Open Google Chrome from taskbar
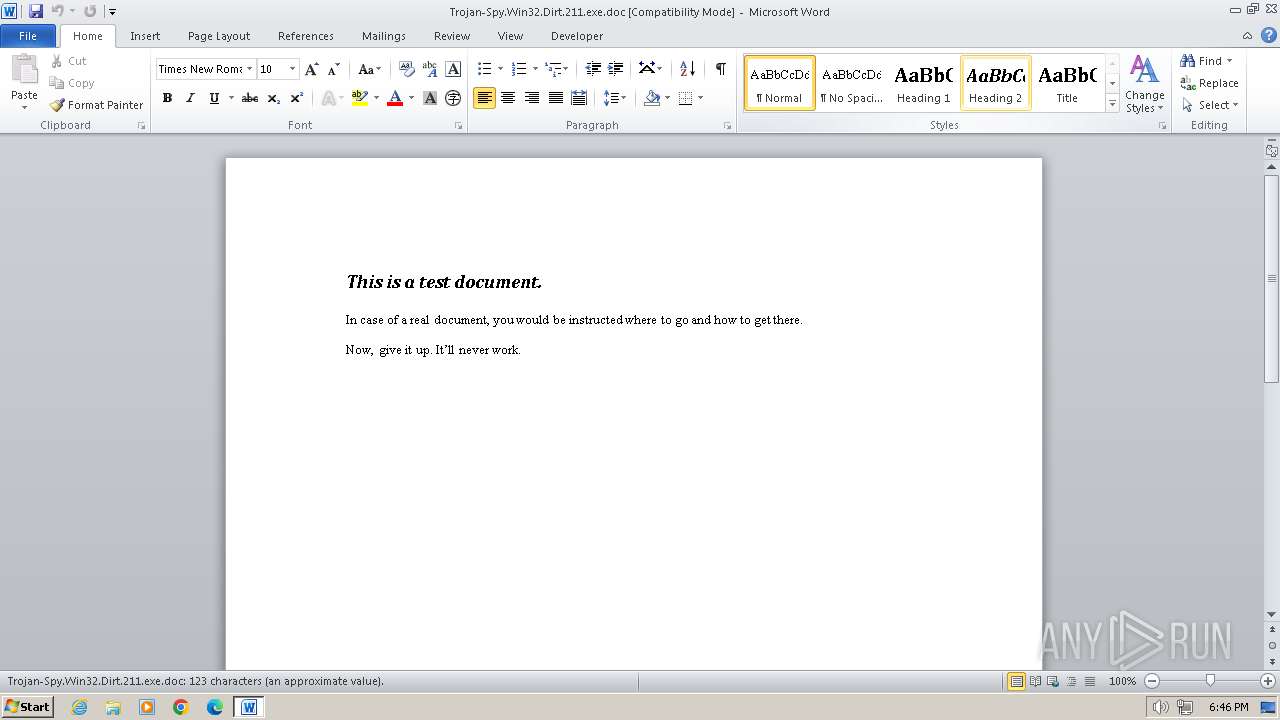Screen dimensions: 1280x720 [x=181, y=707]
